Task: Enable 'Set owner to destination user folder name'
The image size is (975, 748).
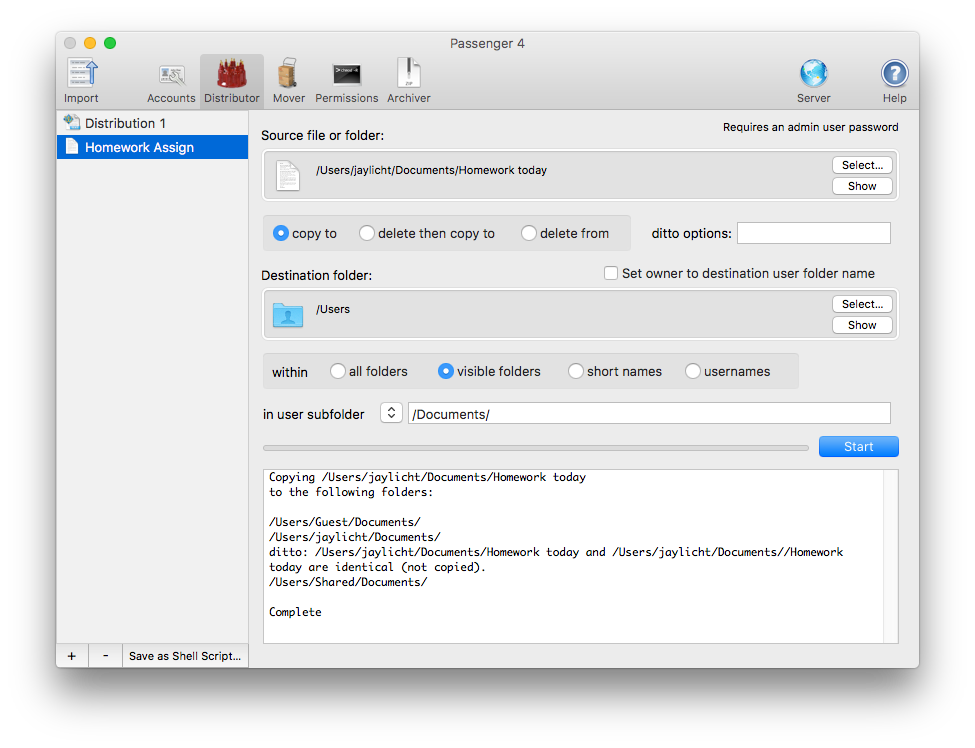Action: click(611, 273)
